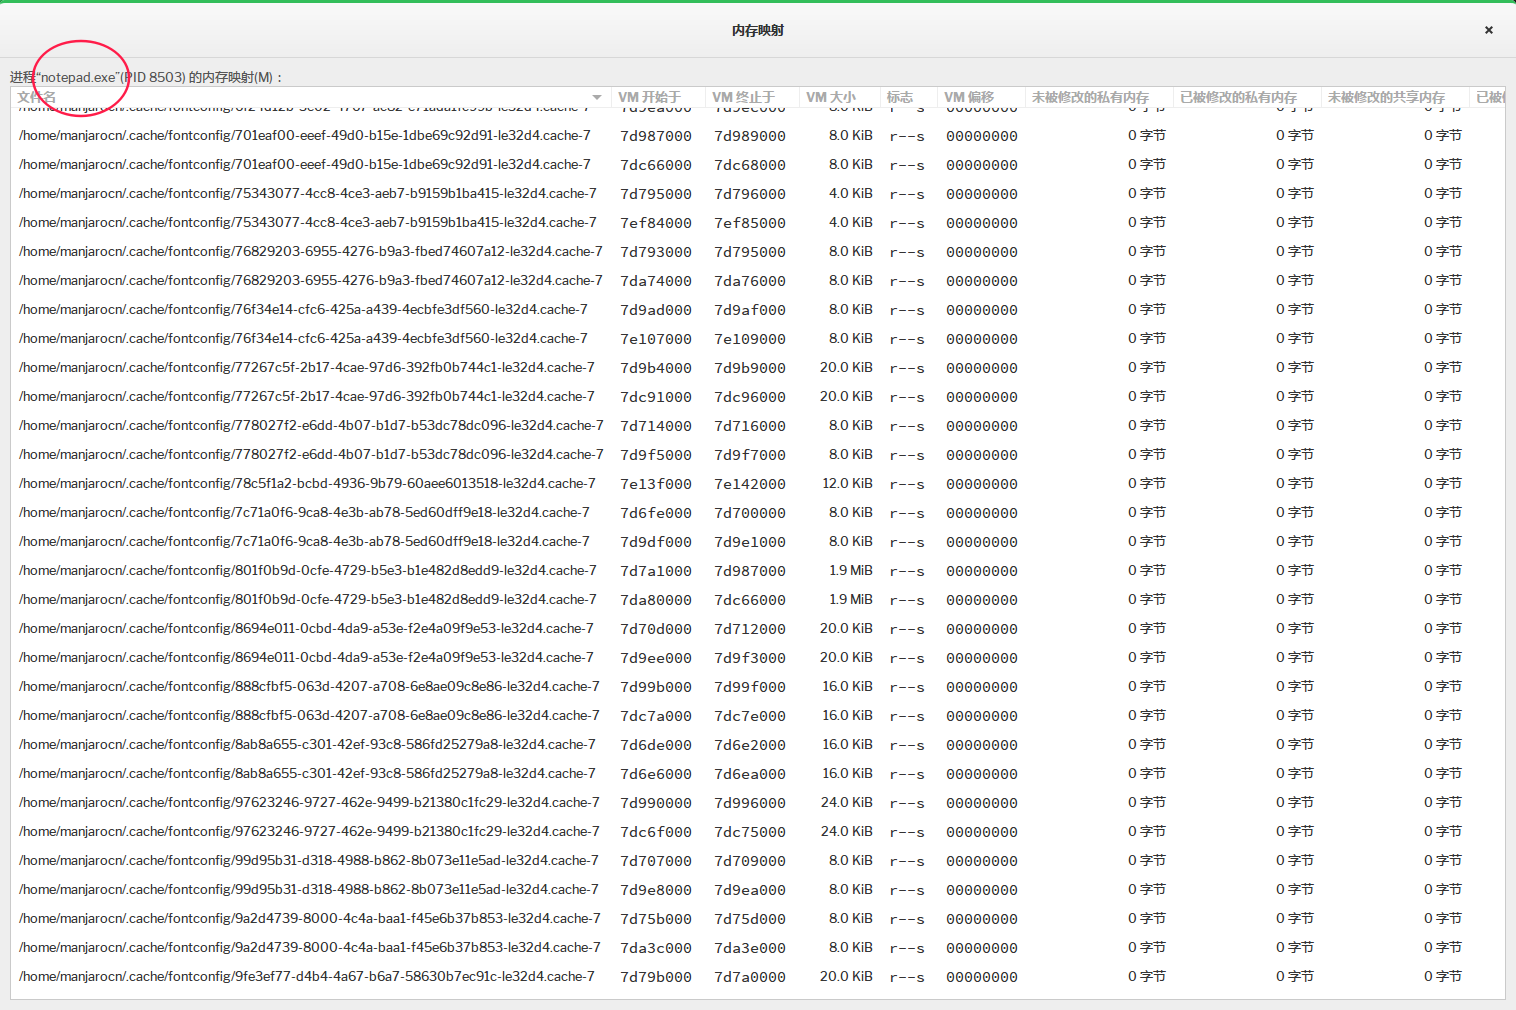Select the VM end address 7d6e2000

[750, 745]
